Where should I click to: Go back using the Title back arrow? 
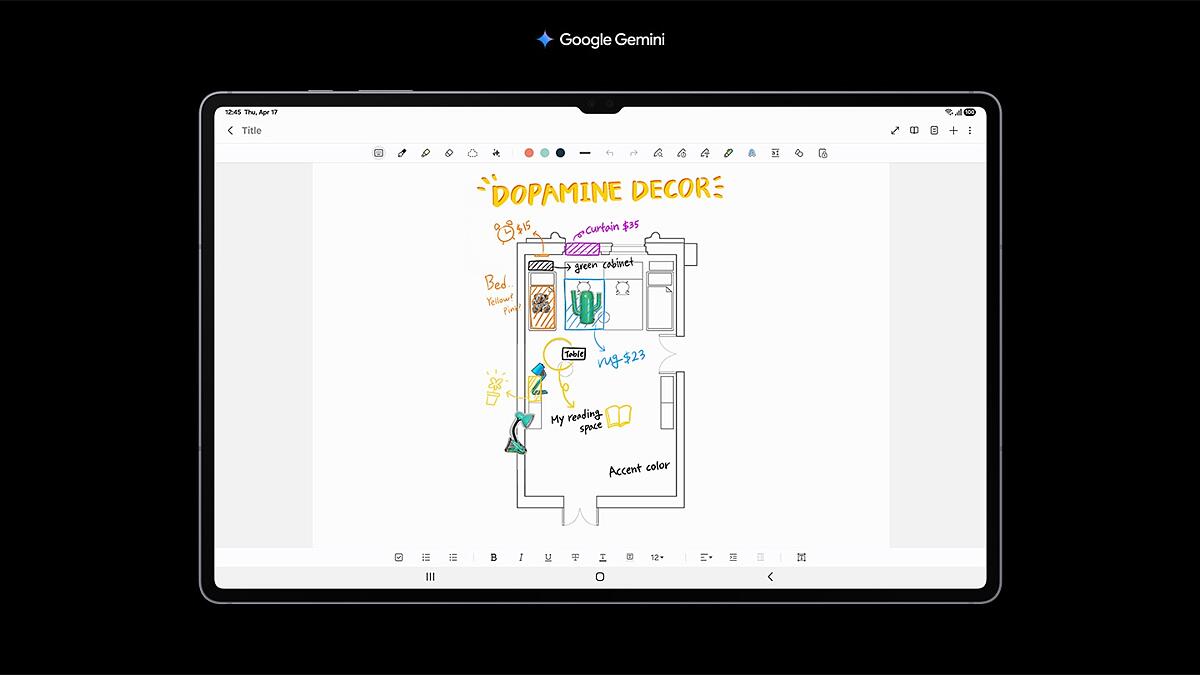click(x=230, y=131)
